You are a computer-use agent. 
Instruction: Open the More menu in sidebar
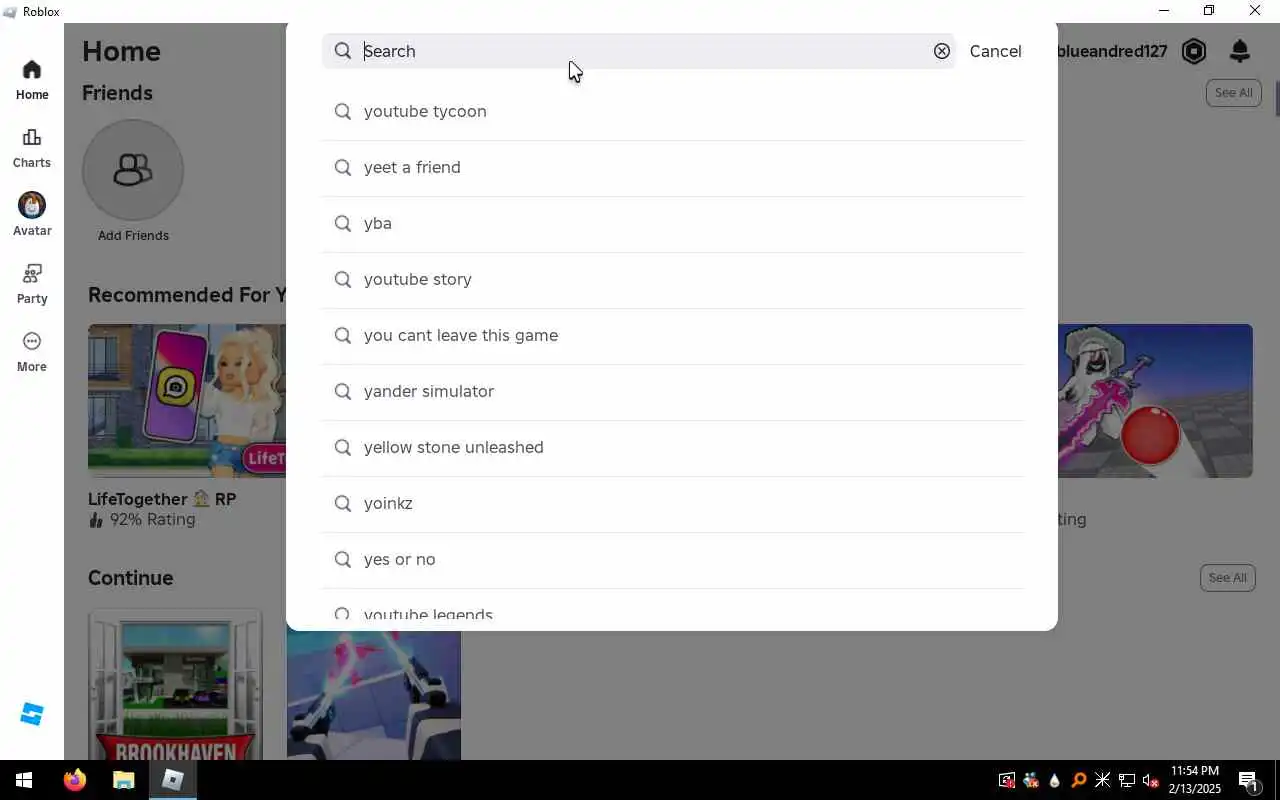click(x=32, y=352)
